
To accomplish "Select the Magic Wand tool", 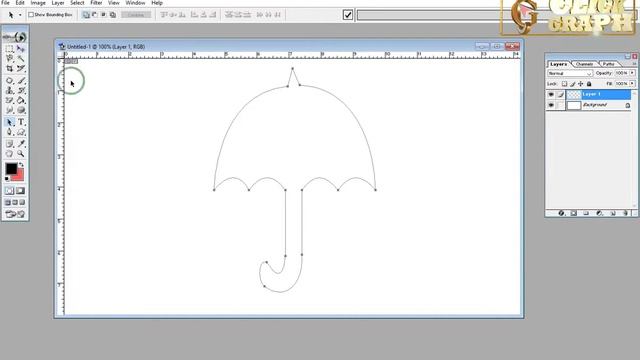I will point(21,58).
